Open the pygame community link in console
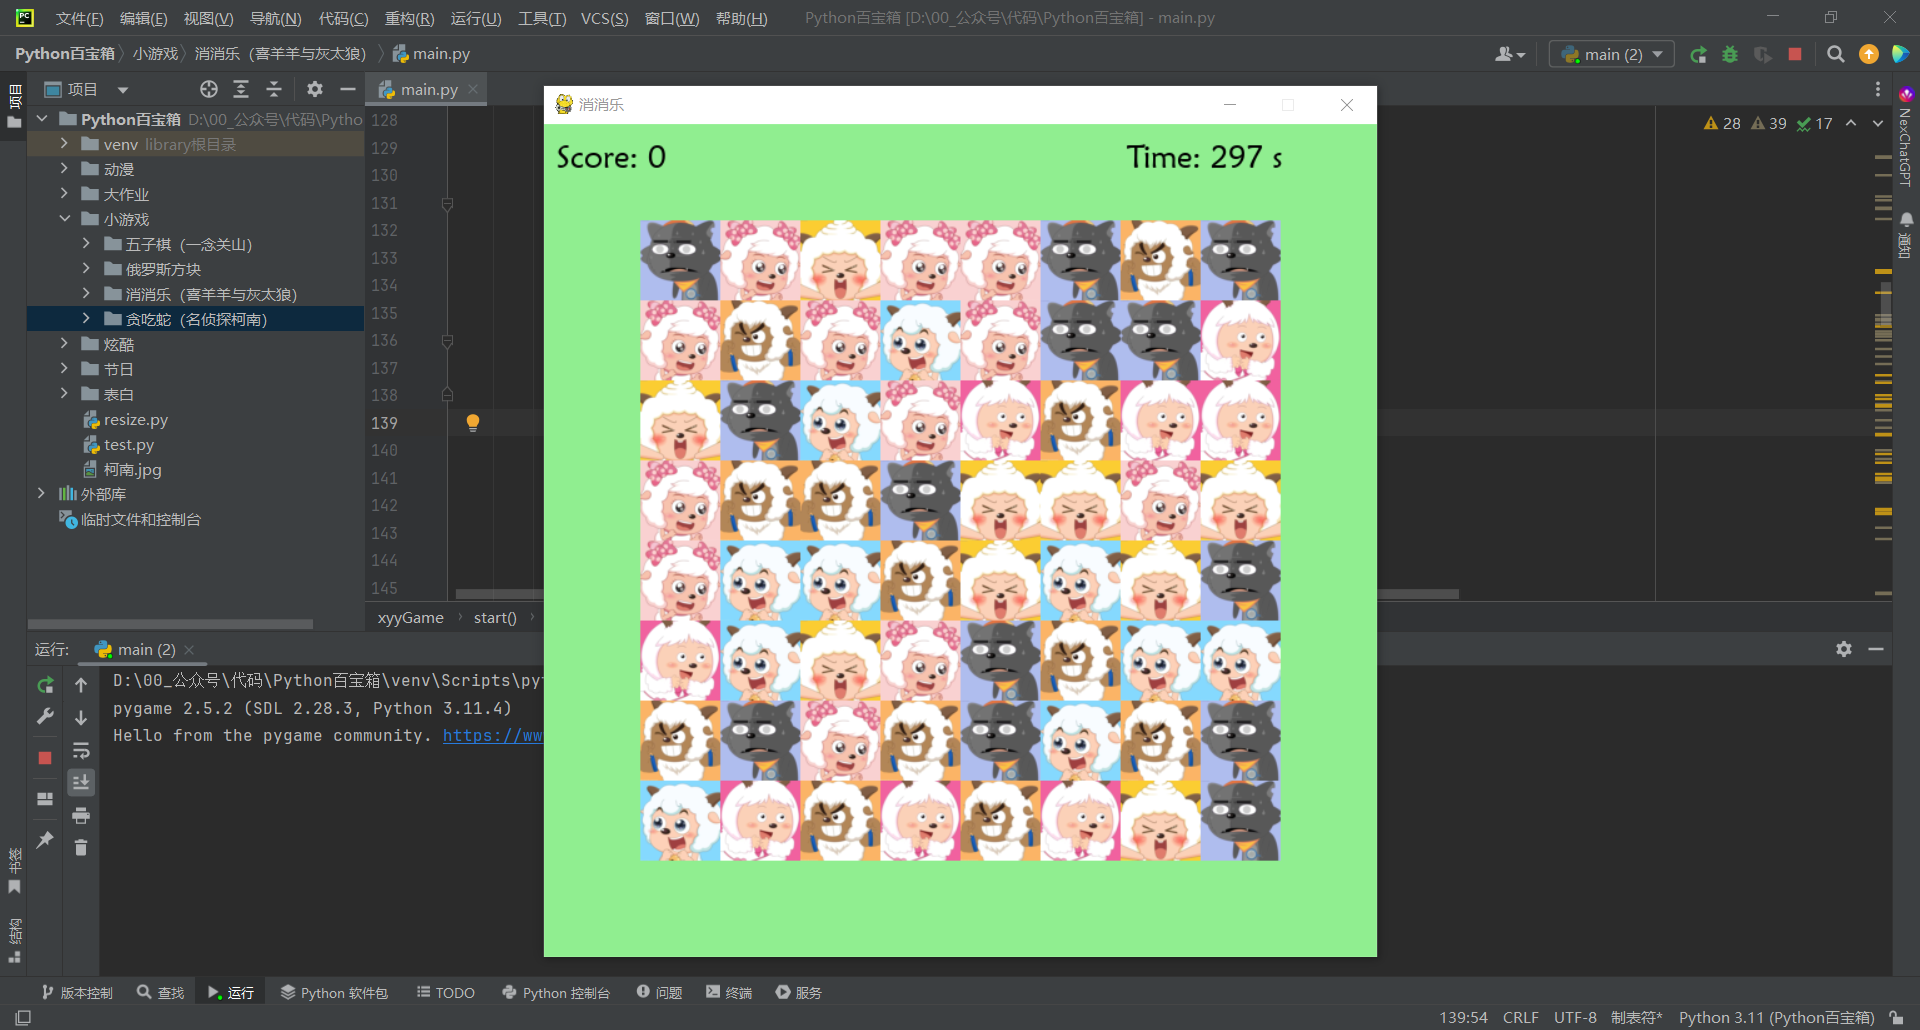1920x1030 pixels. click(x=492, y=736)
